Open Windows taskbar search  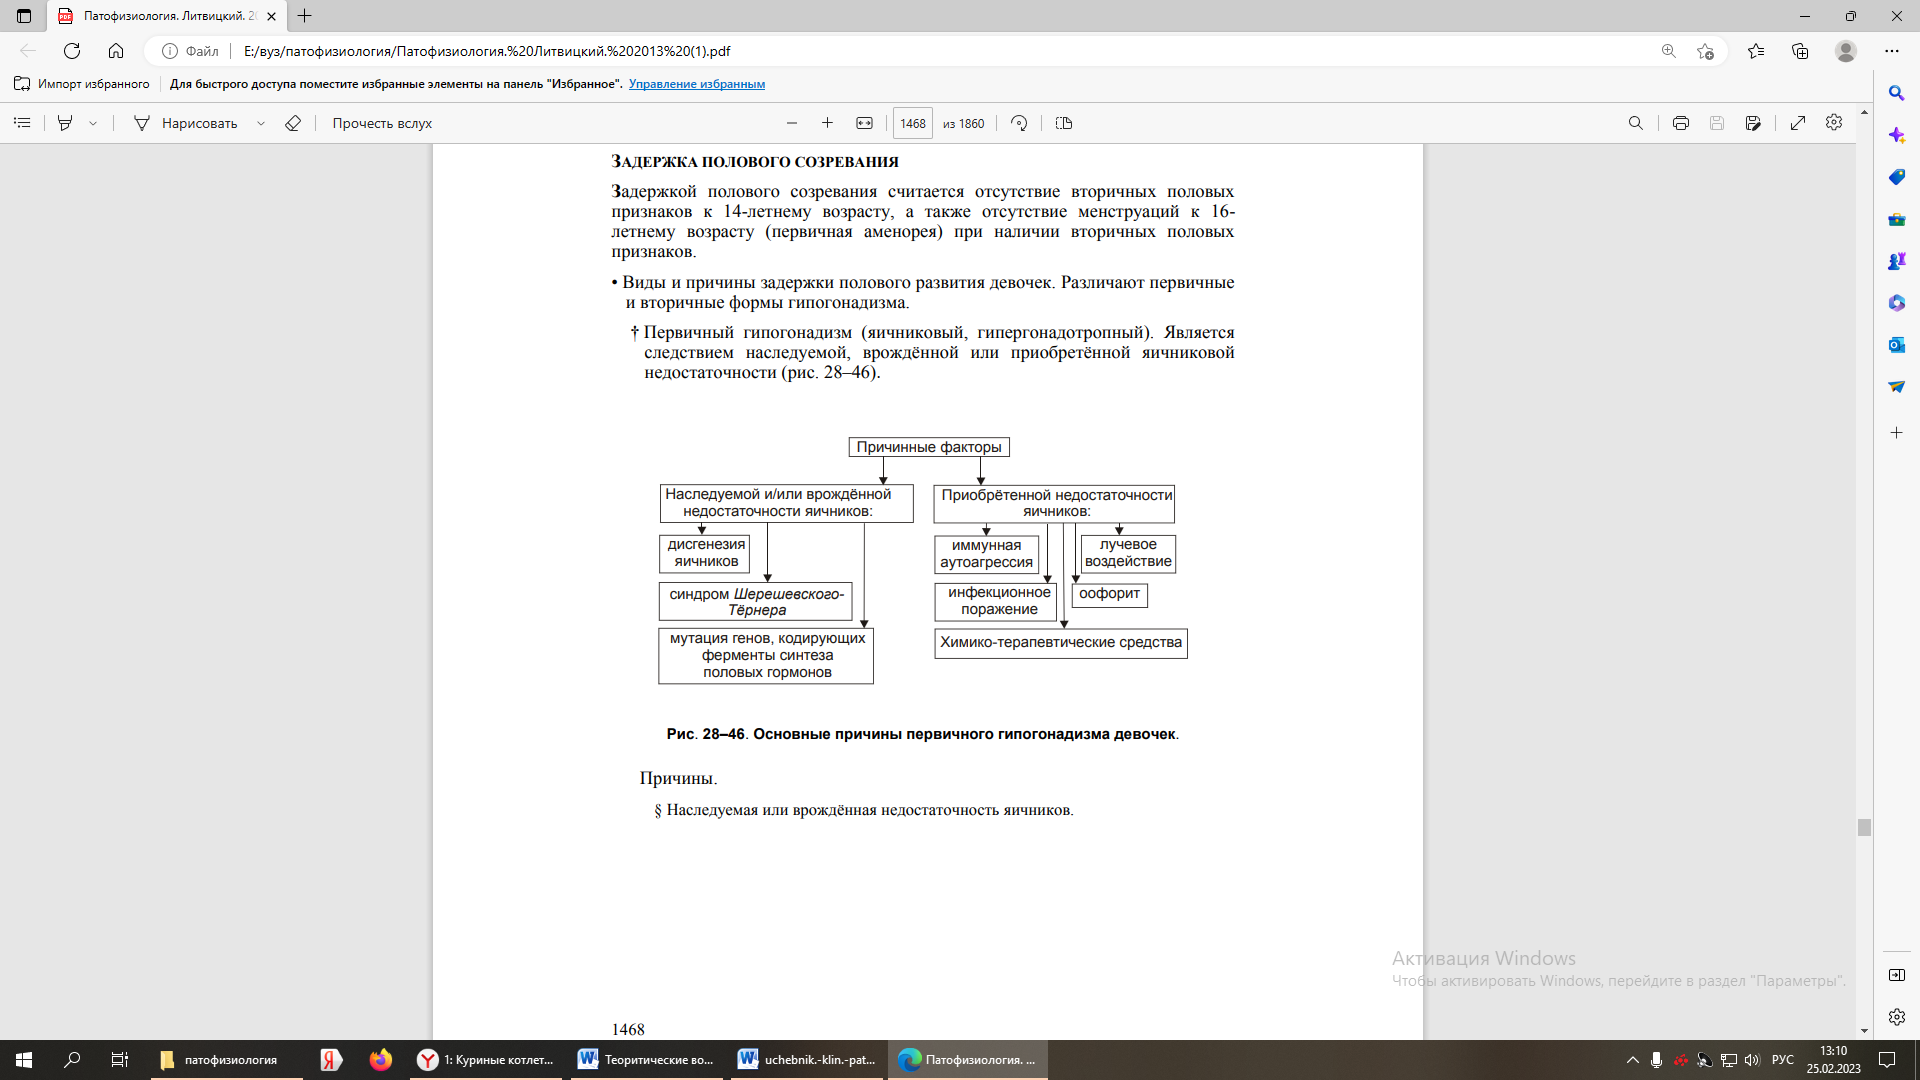click(72, 1060)
